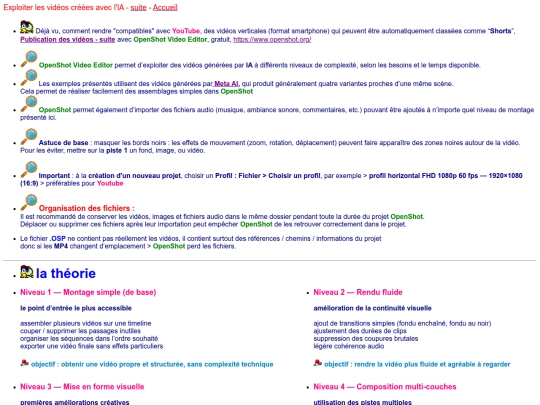The width and height of the screenshot is (540, 405).
Task: Open the 'suite' link in the header
Action: pos(138,7)
